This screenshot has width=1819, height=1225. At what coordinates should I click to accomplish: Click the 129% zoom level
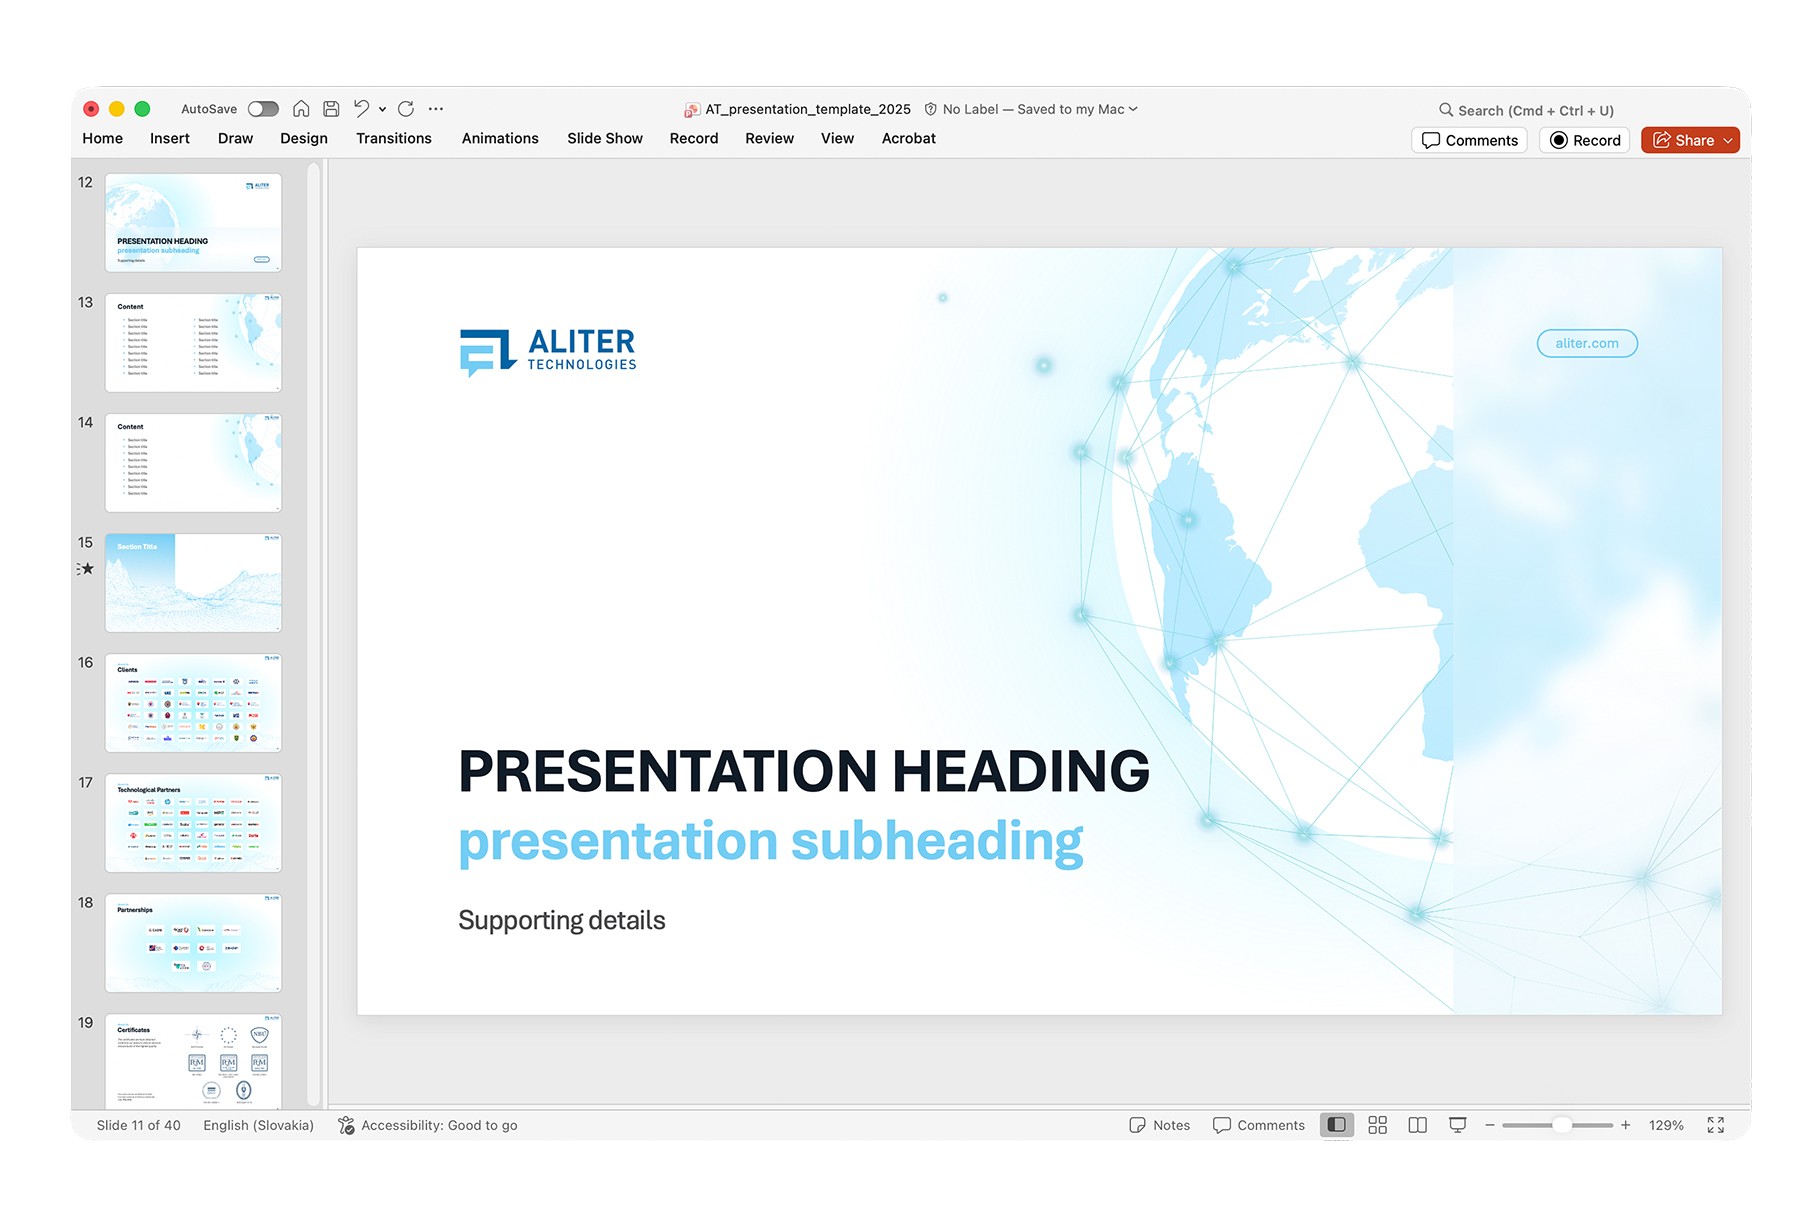pyautogui.click(x=1666, y=1125)
